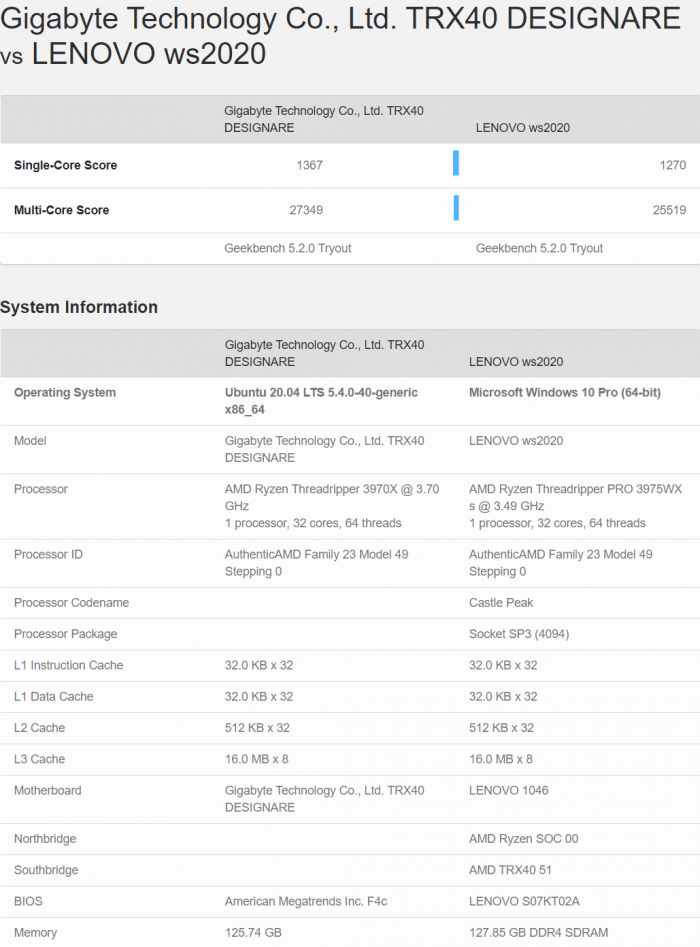Click the Castle Peak processor codename value
700x947 pixels.
[501, 603]
